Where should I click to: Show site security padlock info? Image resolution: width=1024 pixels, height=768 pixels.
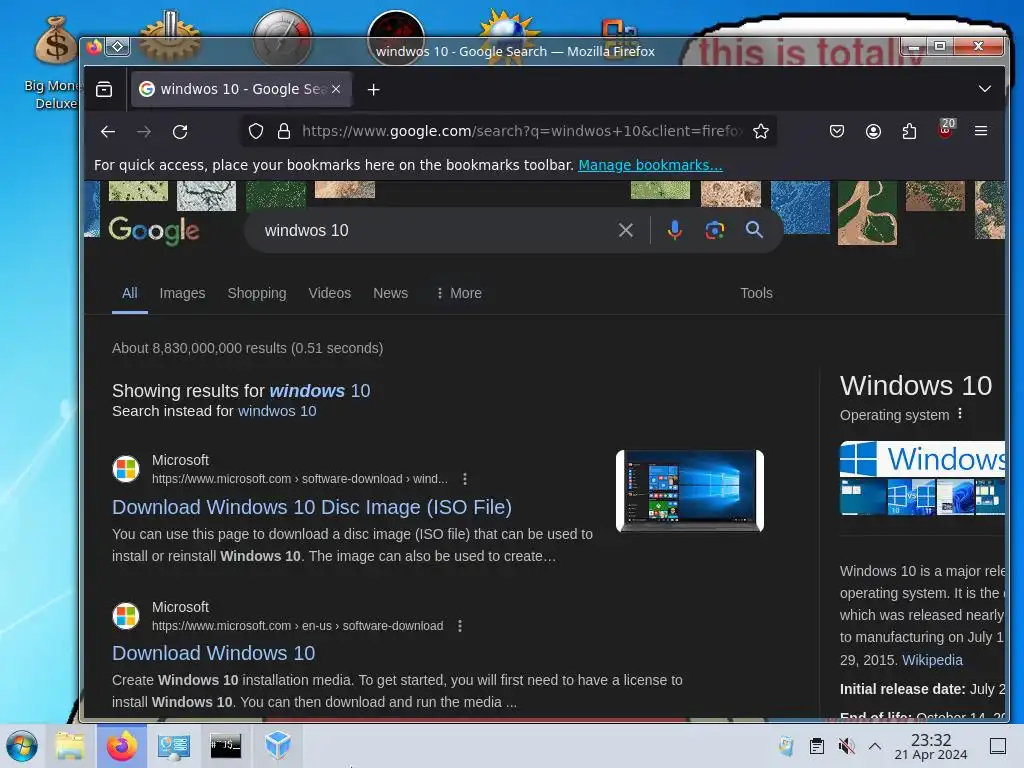(283, 131)
